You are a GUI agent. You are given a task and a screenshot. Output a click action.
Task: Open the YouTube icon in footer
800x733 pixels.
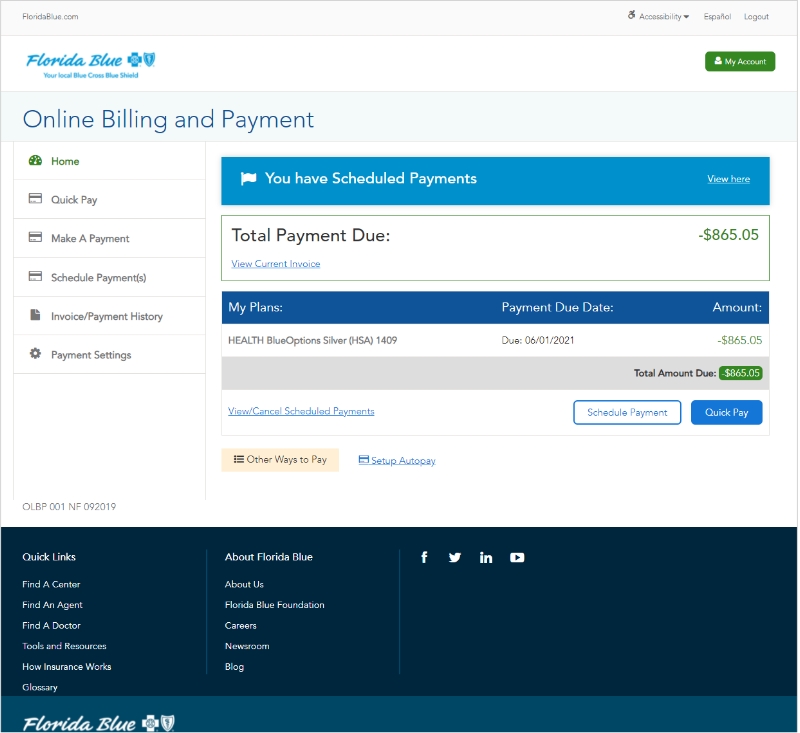click(x=517, y=558)
